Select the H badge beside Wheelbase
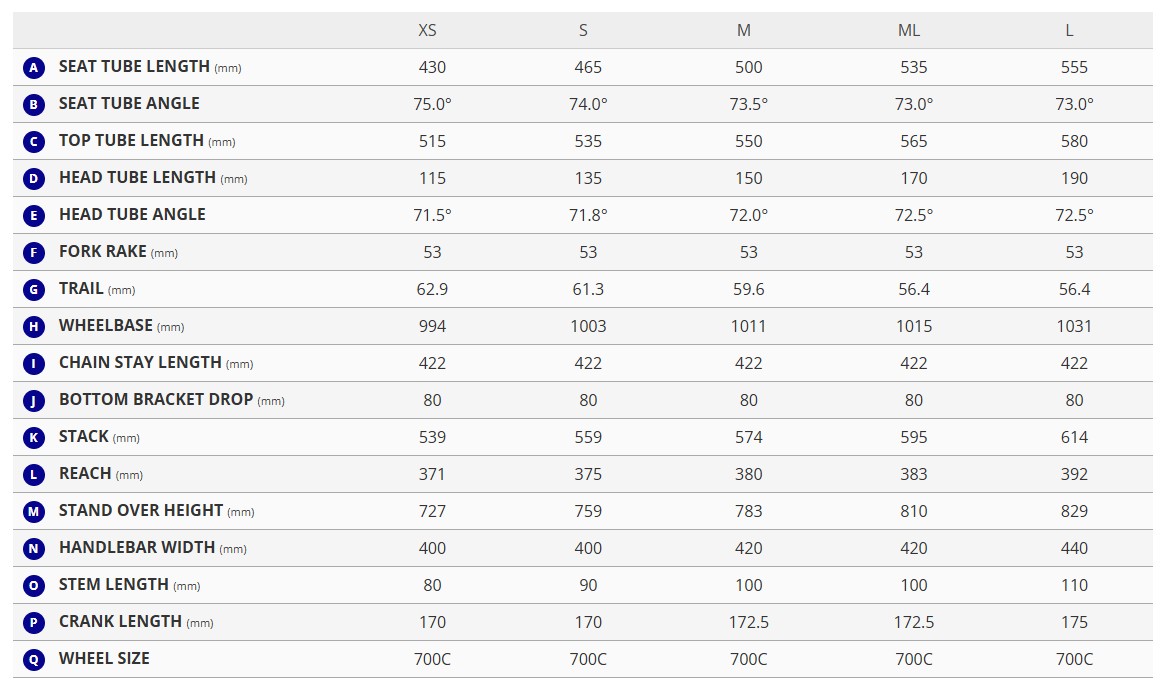Screen dimensions: 1169x692 34,327
